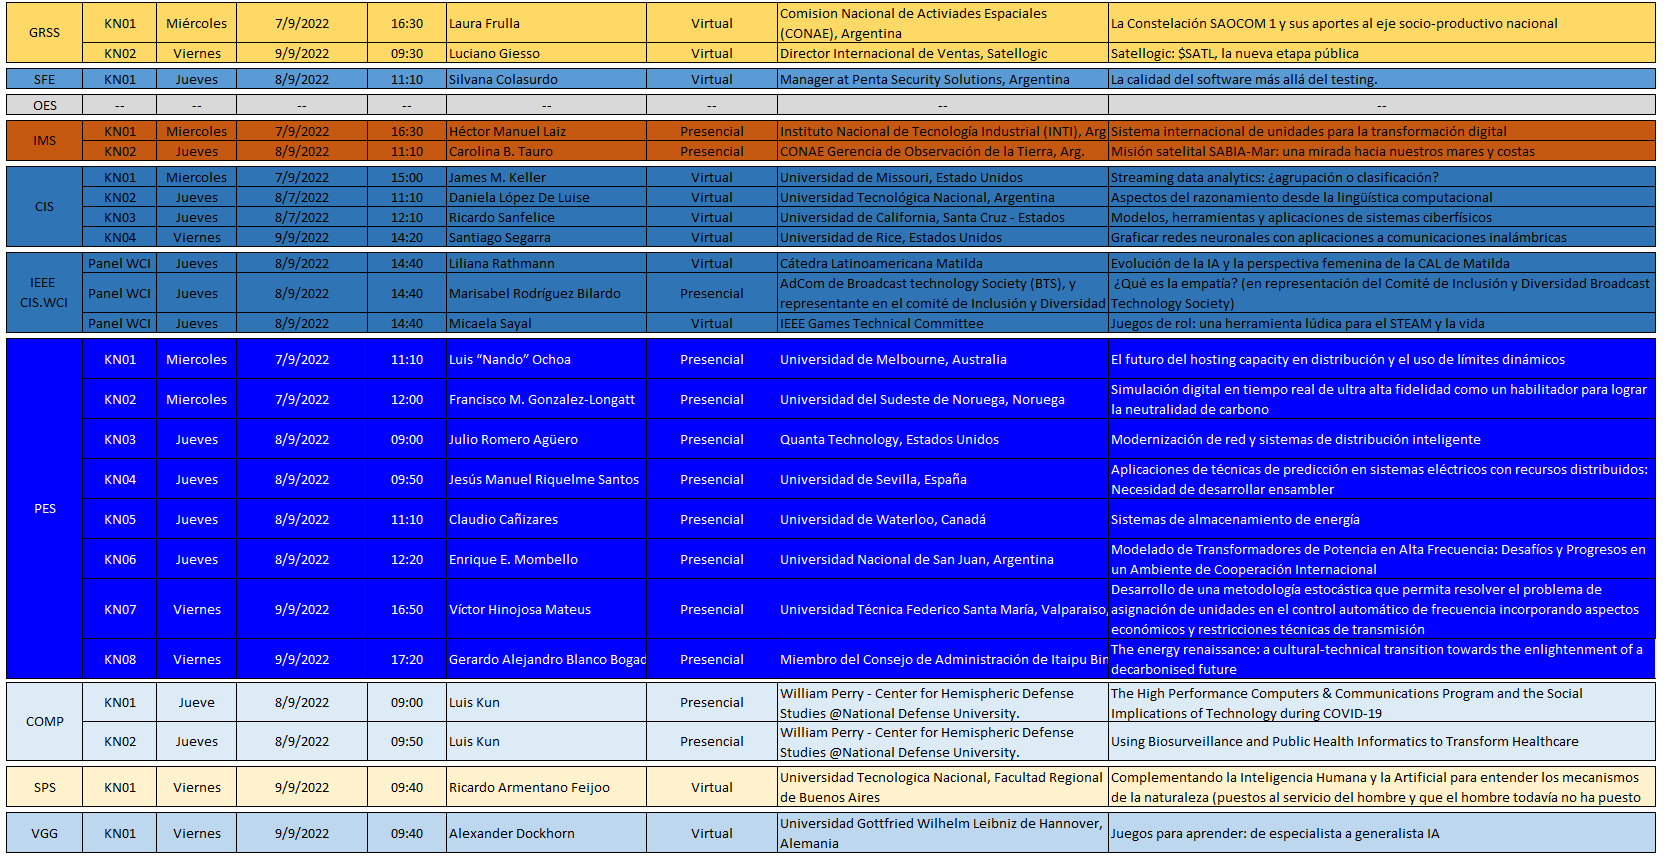Screen dimensions: 1667x861
Task: Click Satellogic: $SATL talk title
Action: 1234,53
